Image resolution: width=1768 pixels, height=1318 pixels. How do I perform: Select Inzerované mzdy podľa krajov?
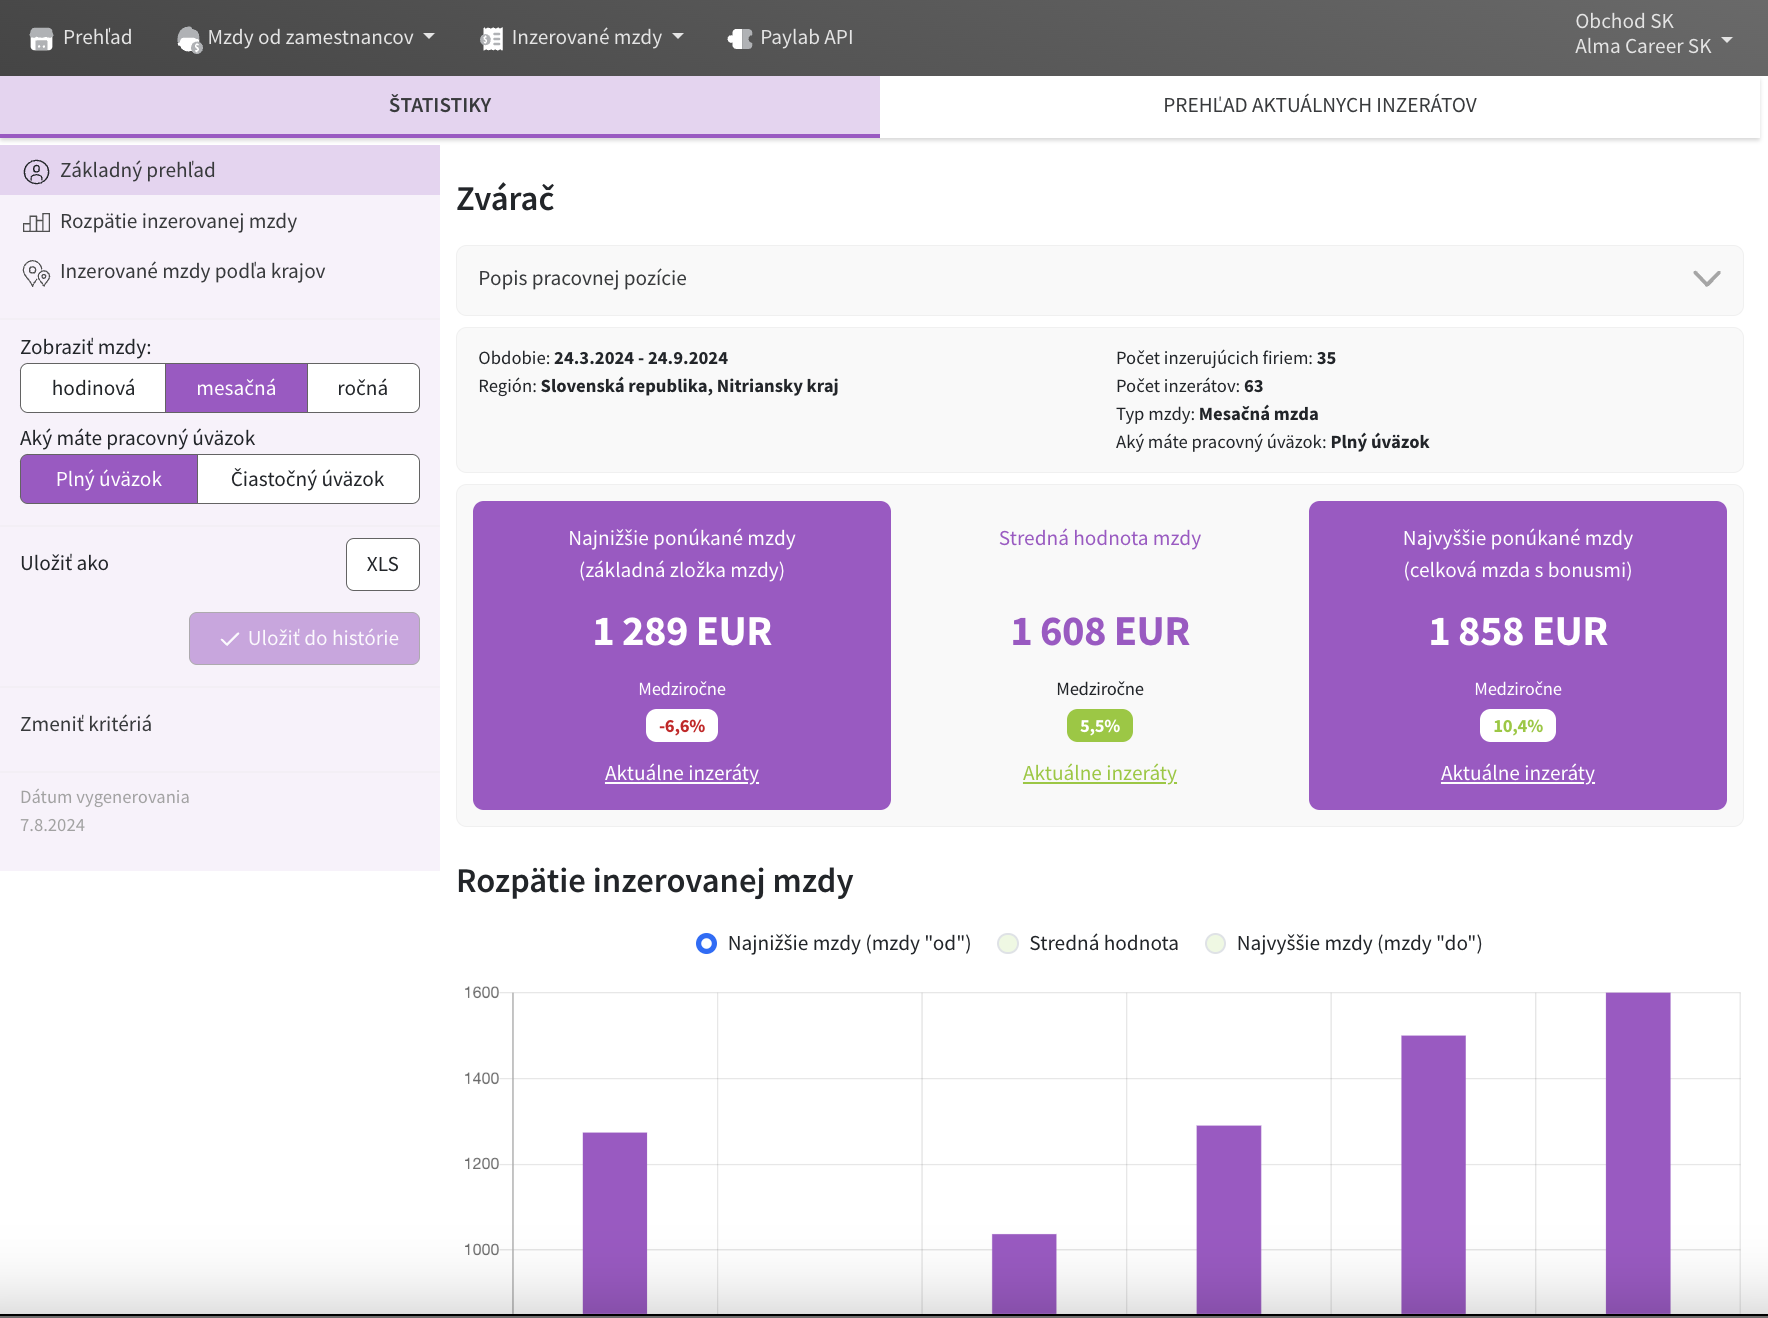220,272
